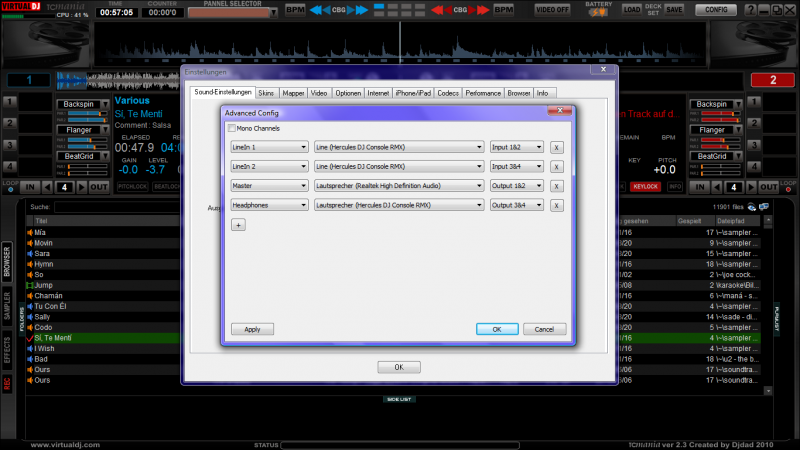Set right deck loop OUT point
800x450 pixels.
click(x=768, y=187)
